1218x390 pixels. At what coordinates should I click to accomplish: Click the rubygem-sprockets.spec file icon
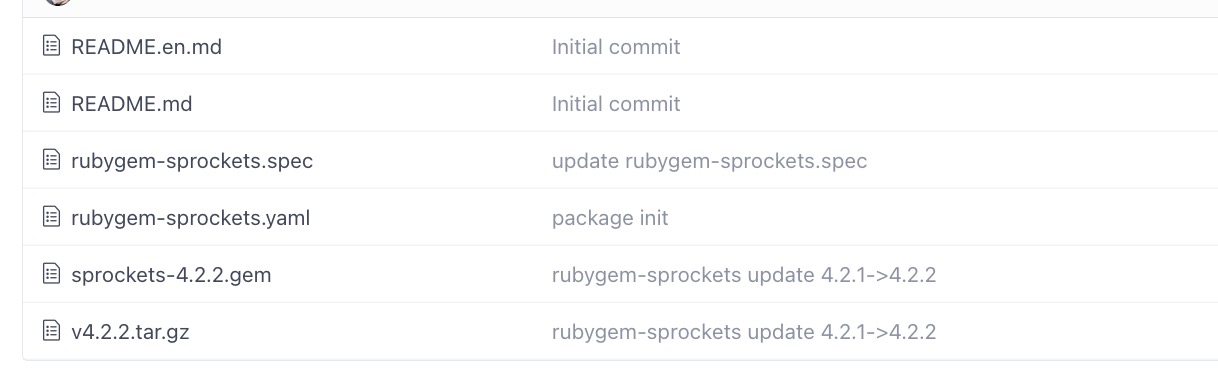[x=52, y=160]
